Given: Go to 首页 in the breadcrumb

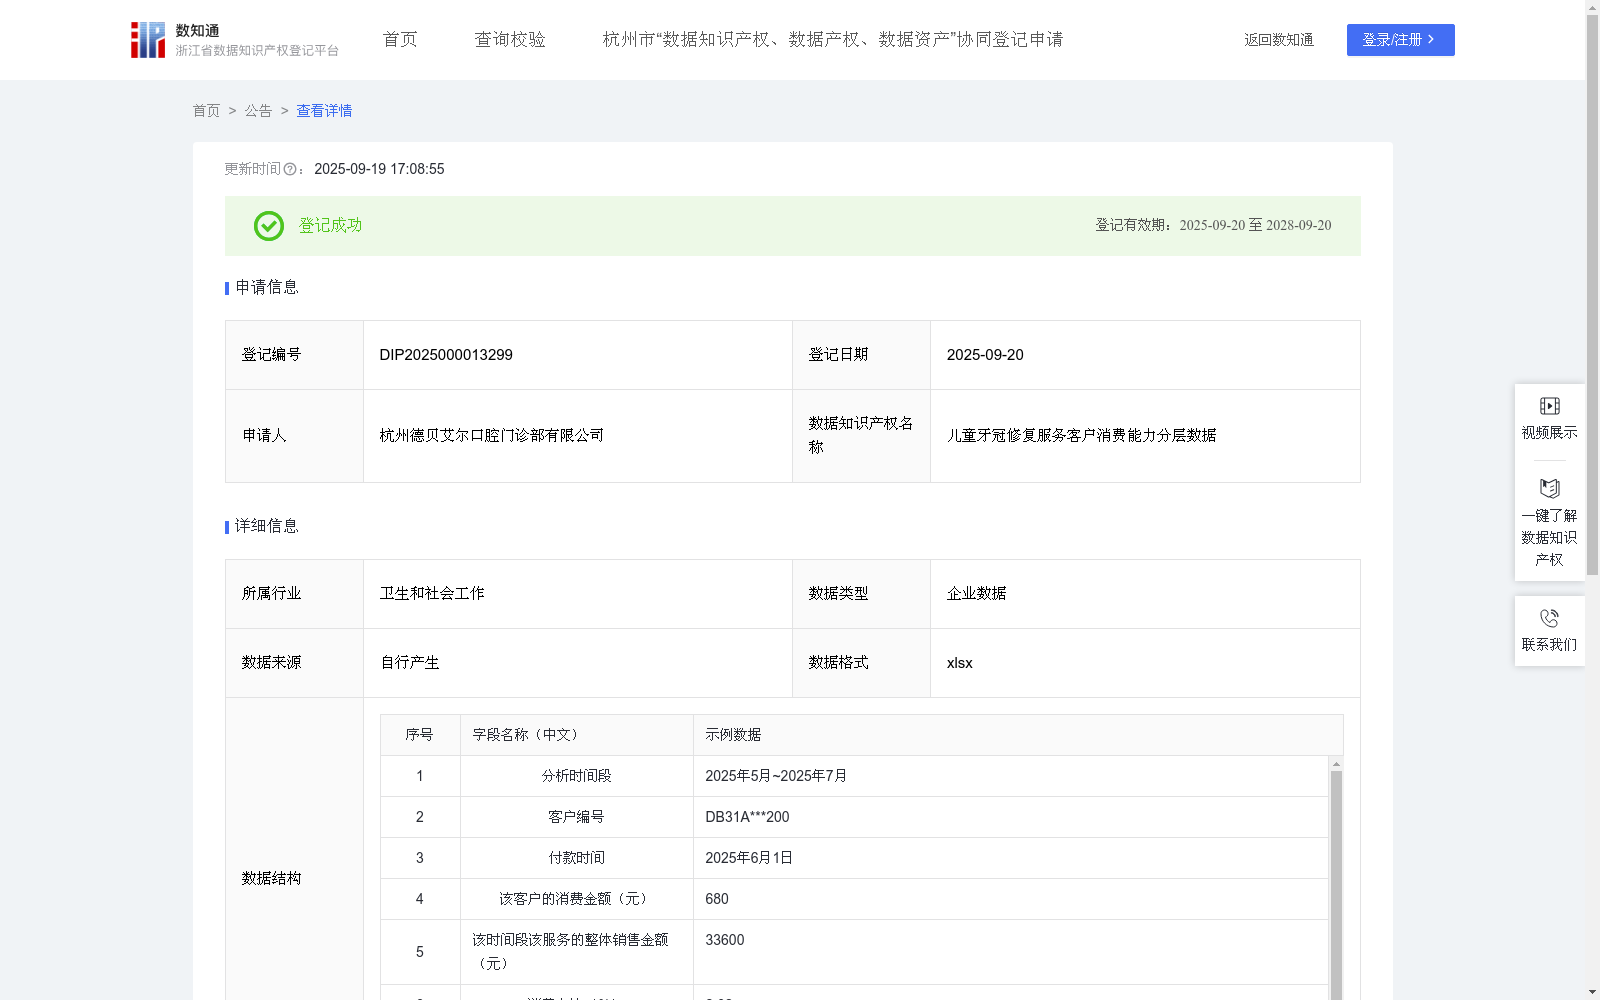Looking at the screenshot, I should pos(206,111).
